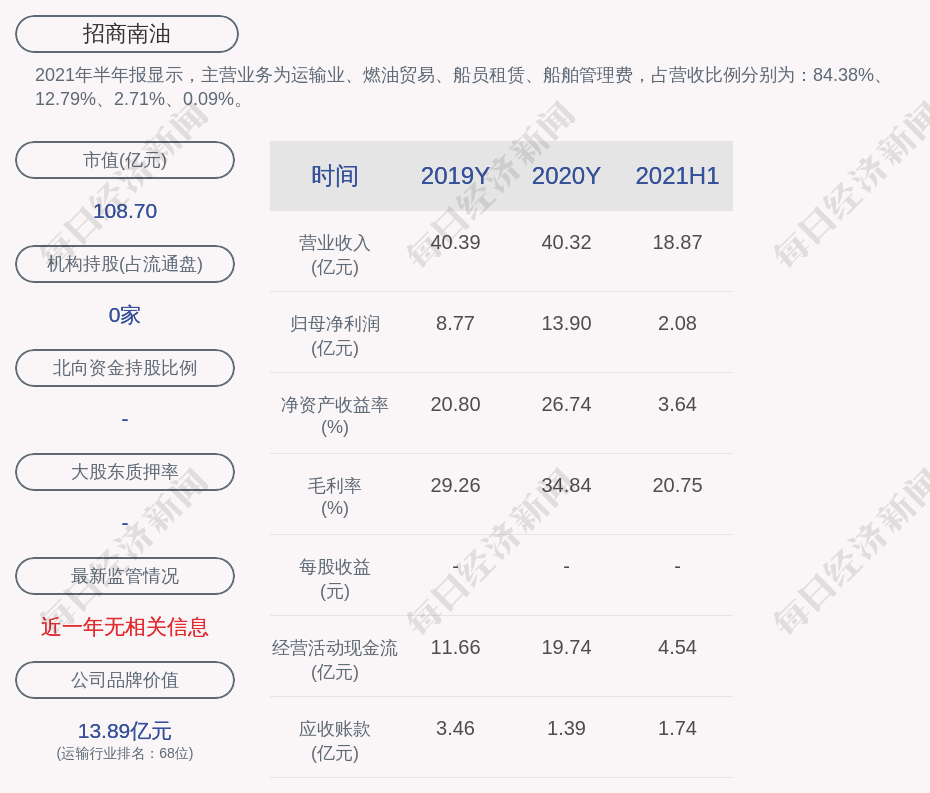Select receivables value 1.74
The height and width of the screenshot is (793, 930).
(x=677, y=728)
